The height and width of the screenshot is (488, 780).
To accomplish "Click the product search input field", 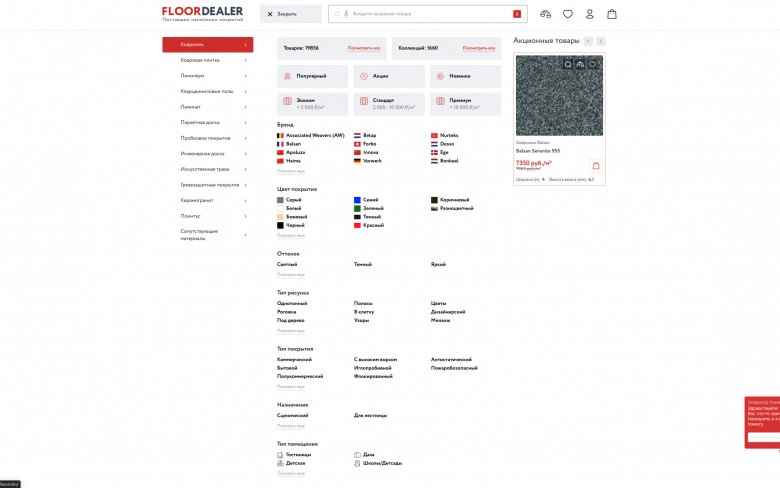I will (x=428, y=14).
